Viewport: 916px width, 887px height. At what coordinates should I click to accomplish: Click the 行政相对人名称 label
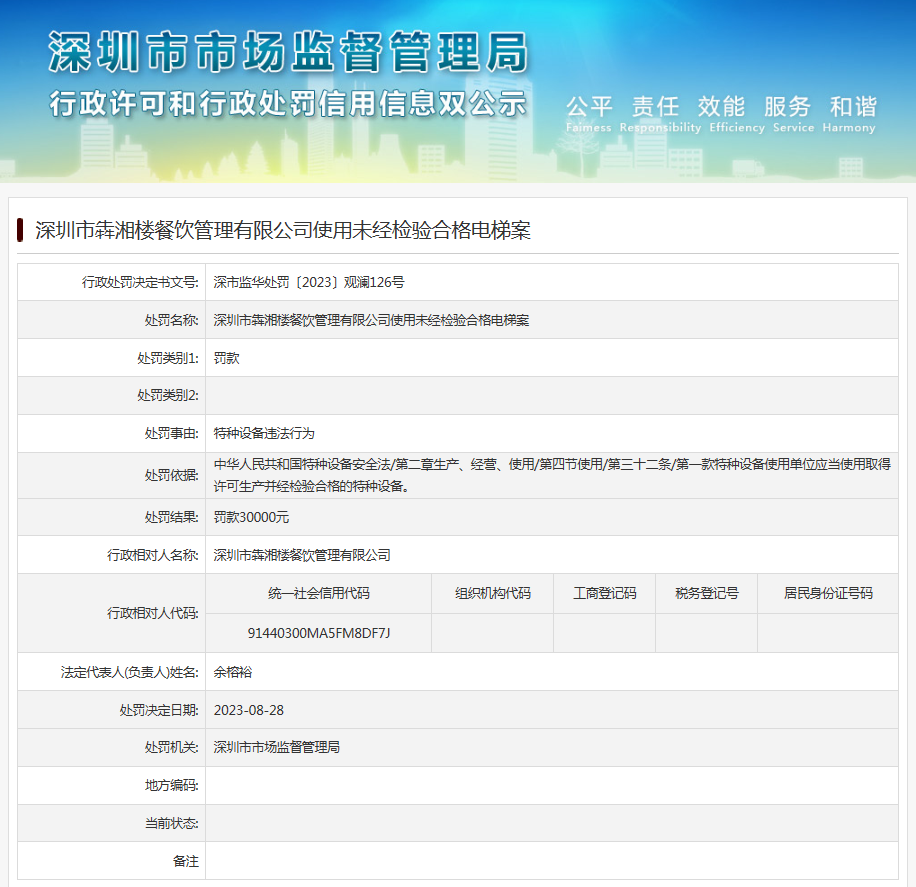[x=153, y=555]
